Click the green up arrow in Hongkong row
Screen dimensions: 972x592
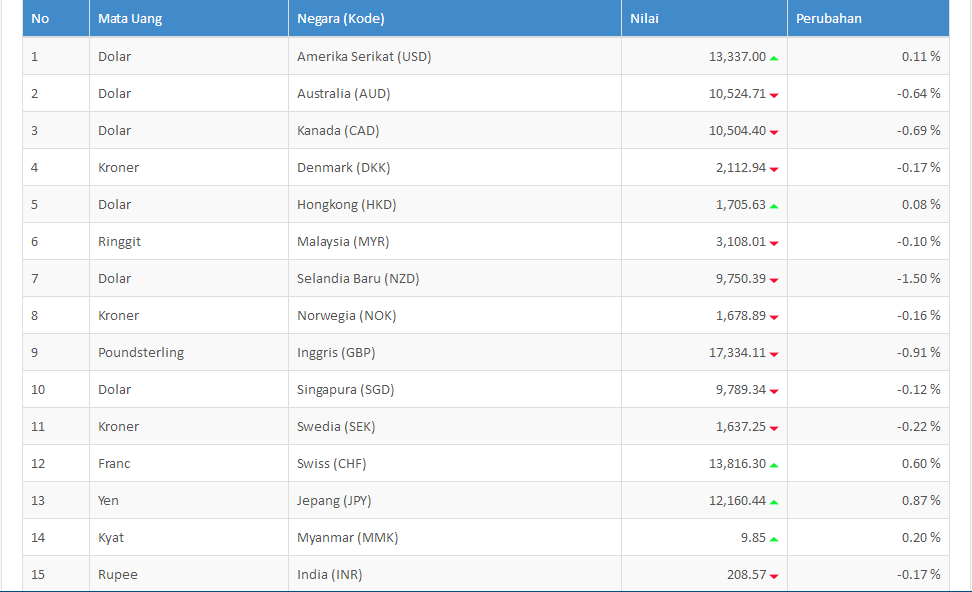coord(774,206)
